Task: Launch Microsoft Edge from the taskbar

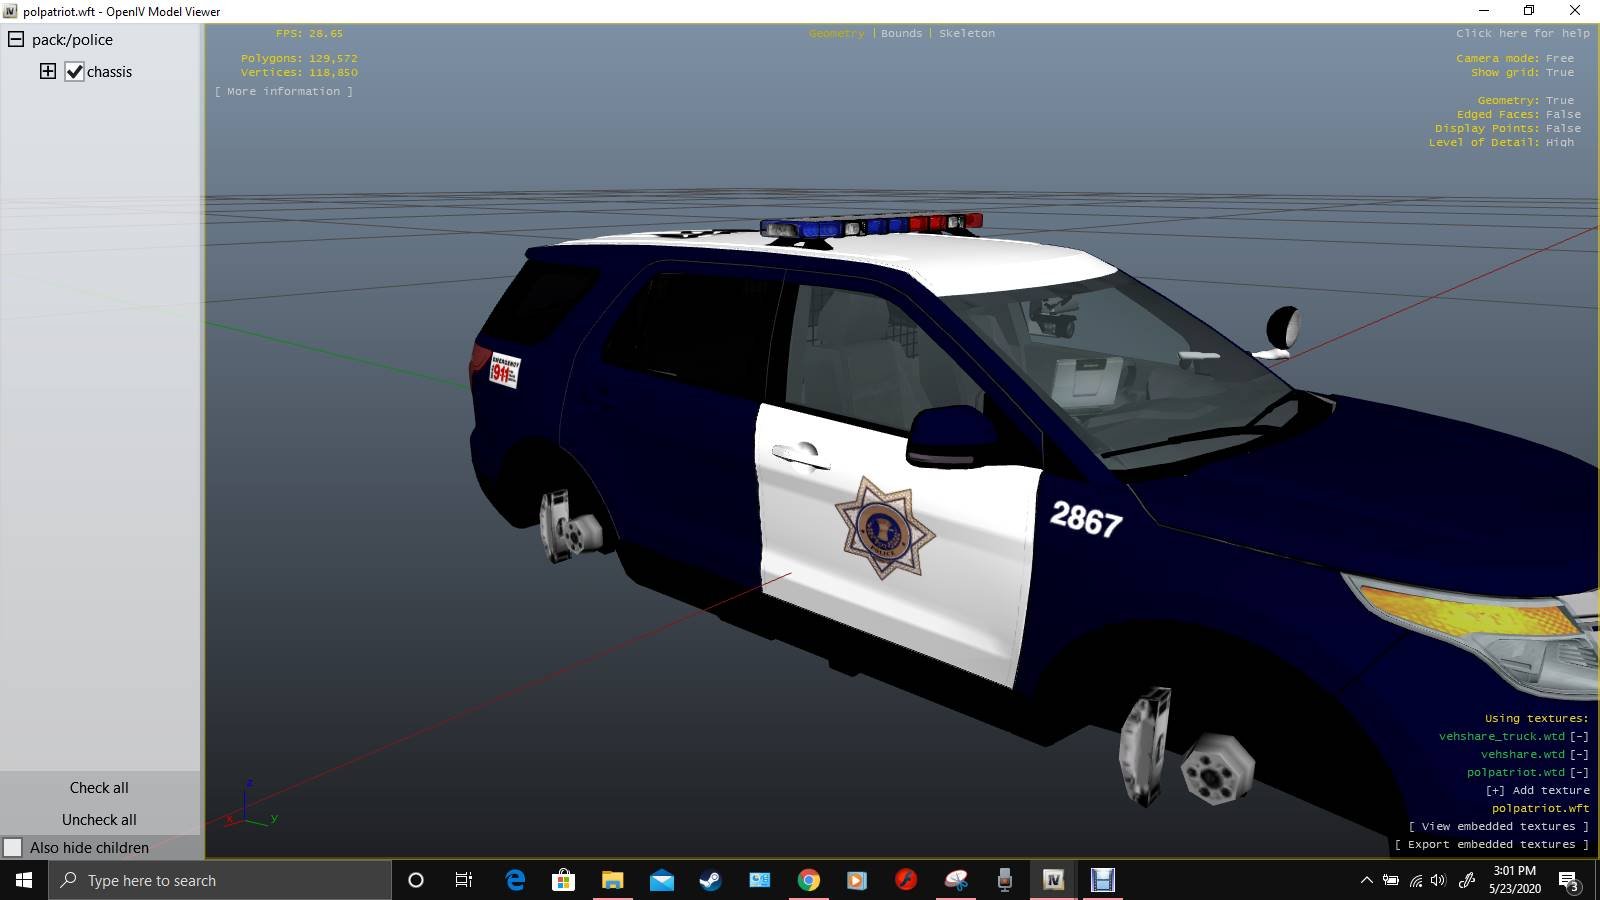Action: (x=515, y=880)
